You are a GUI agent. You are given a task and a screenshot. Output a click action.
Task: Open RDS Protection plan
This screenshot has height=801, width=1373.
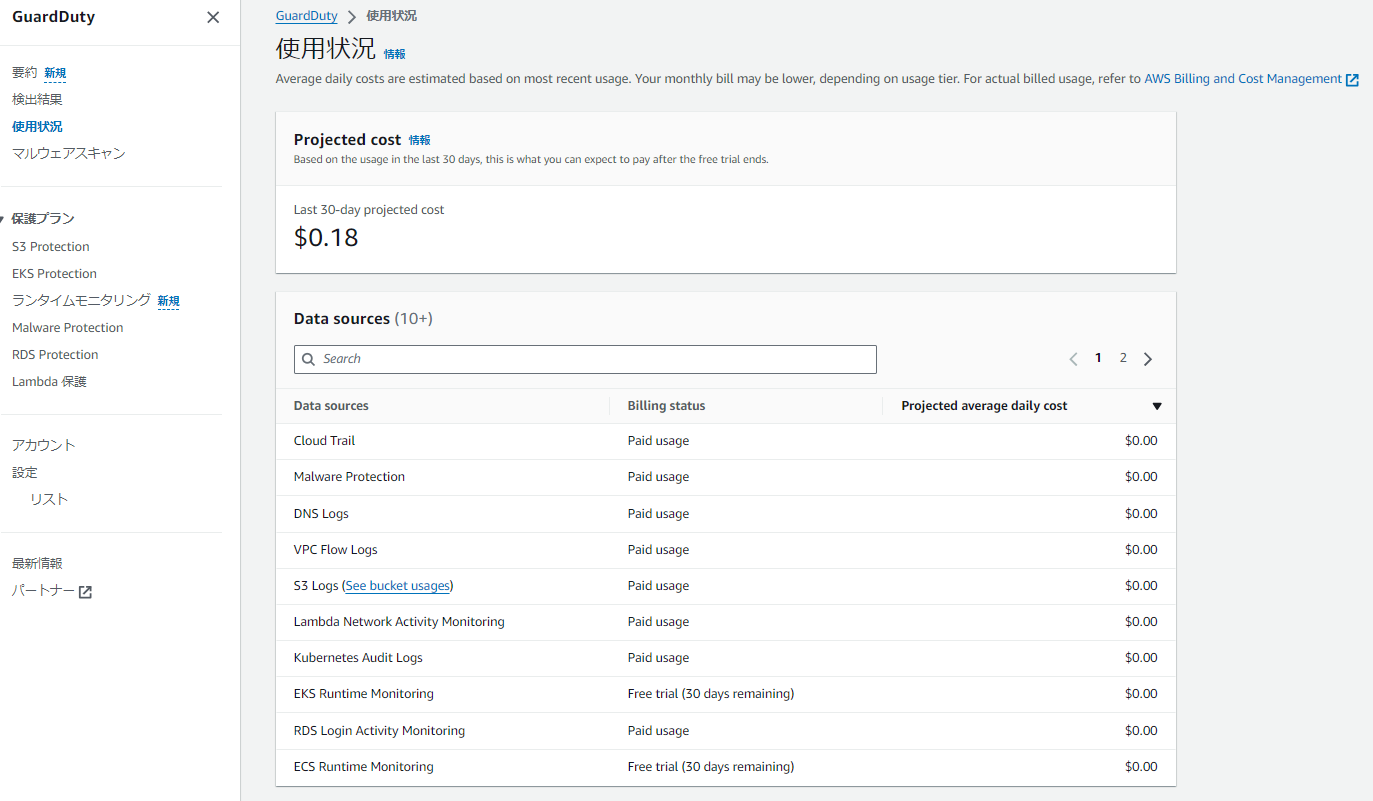click(x=55, y=355)
